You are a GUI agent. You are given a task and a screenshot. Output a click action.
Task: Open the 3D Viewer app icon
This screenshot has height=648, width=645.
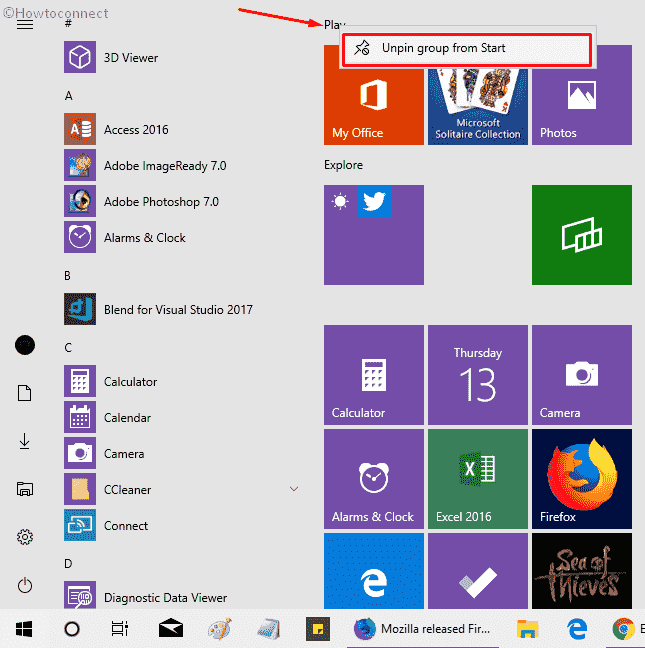pos(80,57)
